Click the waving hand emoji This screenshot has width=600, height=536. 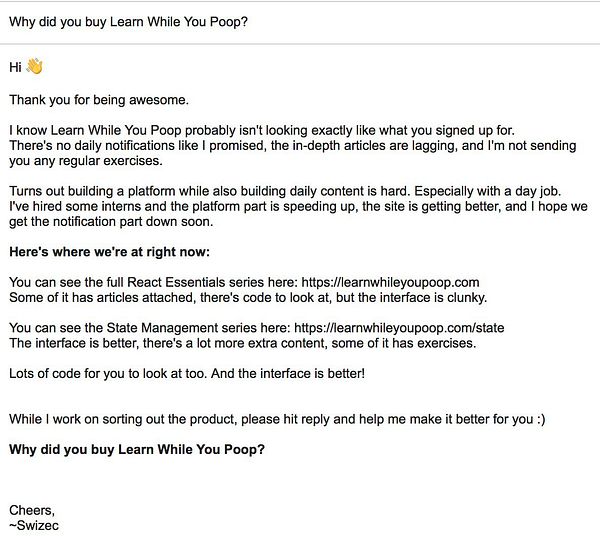33,69
